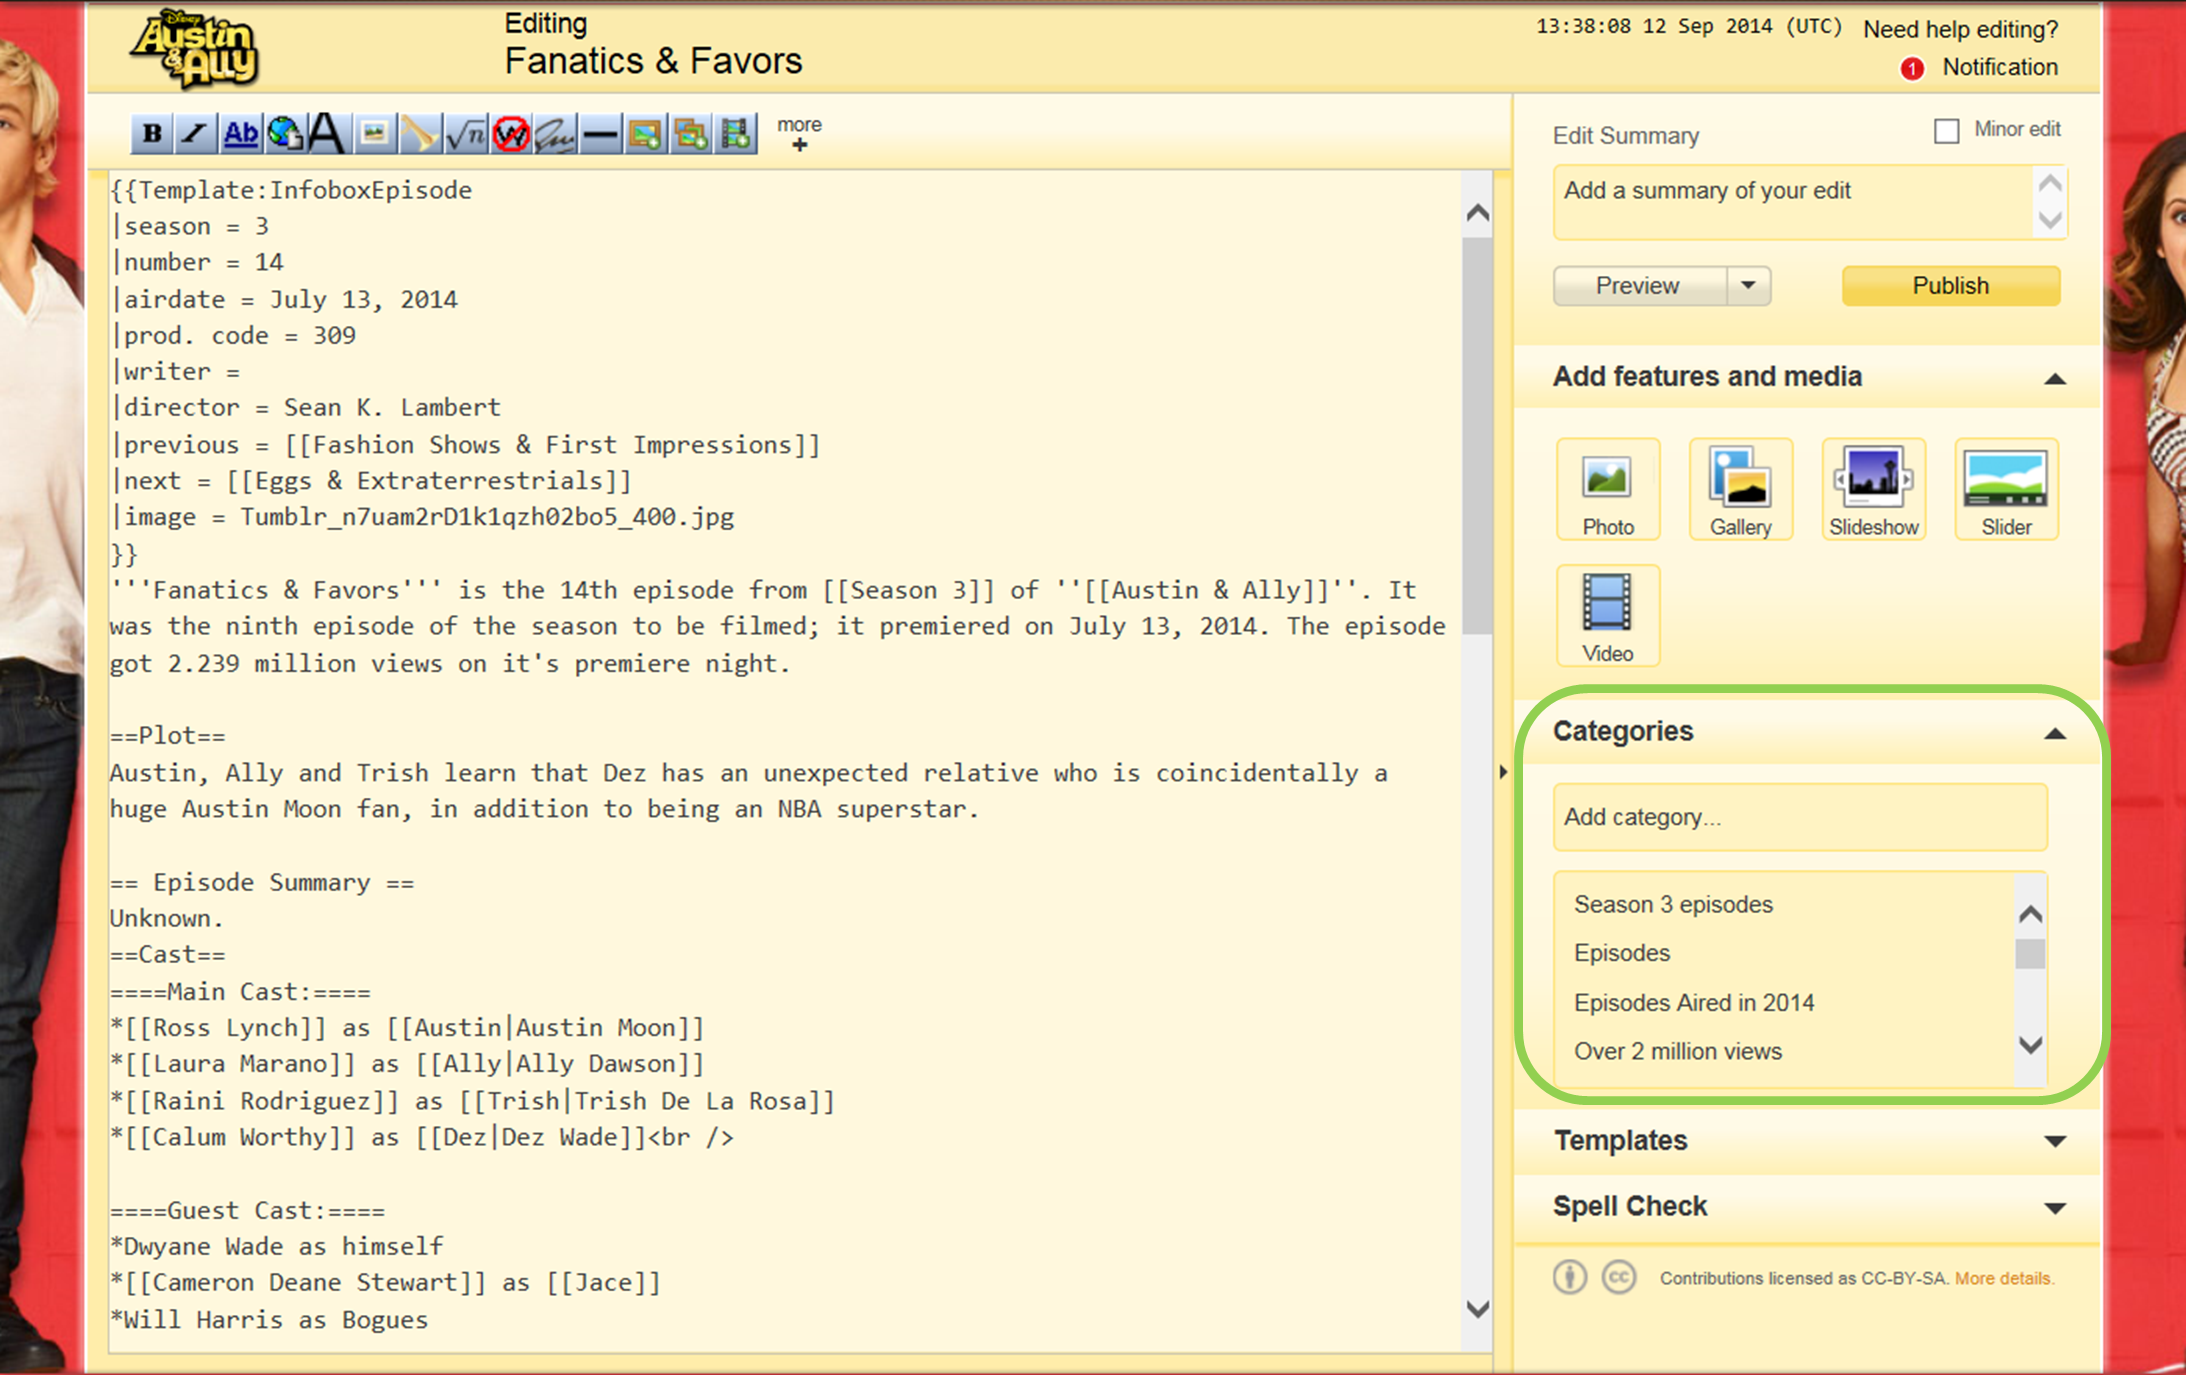The height and width of the screenshot is (1375, 2186).
Task: Select the Episodes Aired in 2014 category
Action: [1693, 1002]
